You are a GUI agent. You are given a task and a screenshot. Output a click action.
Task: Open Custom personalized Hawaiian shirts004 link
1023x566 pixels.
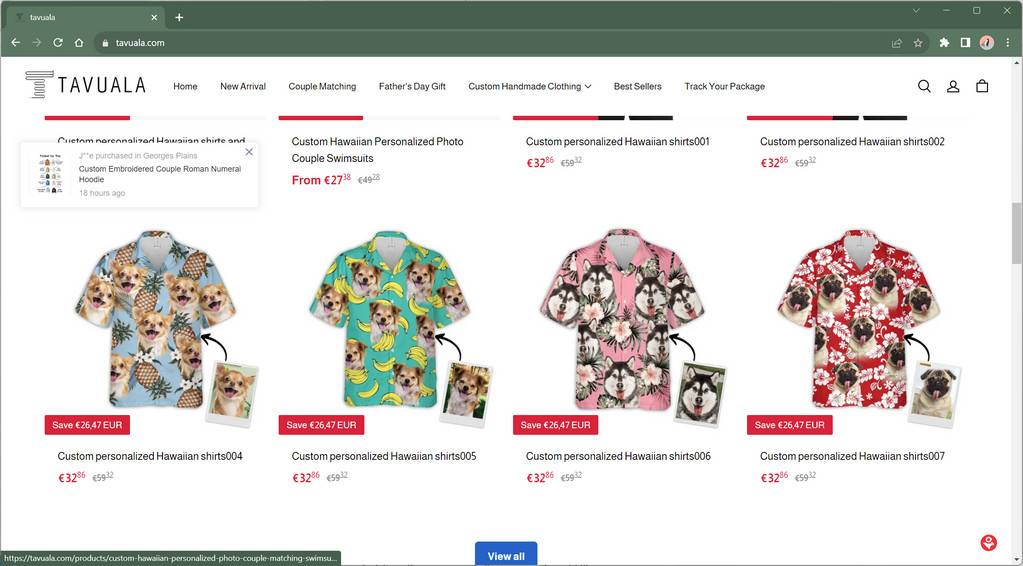tap(150, 456)
